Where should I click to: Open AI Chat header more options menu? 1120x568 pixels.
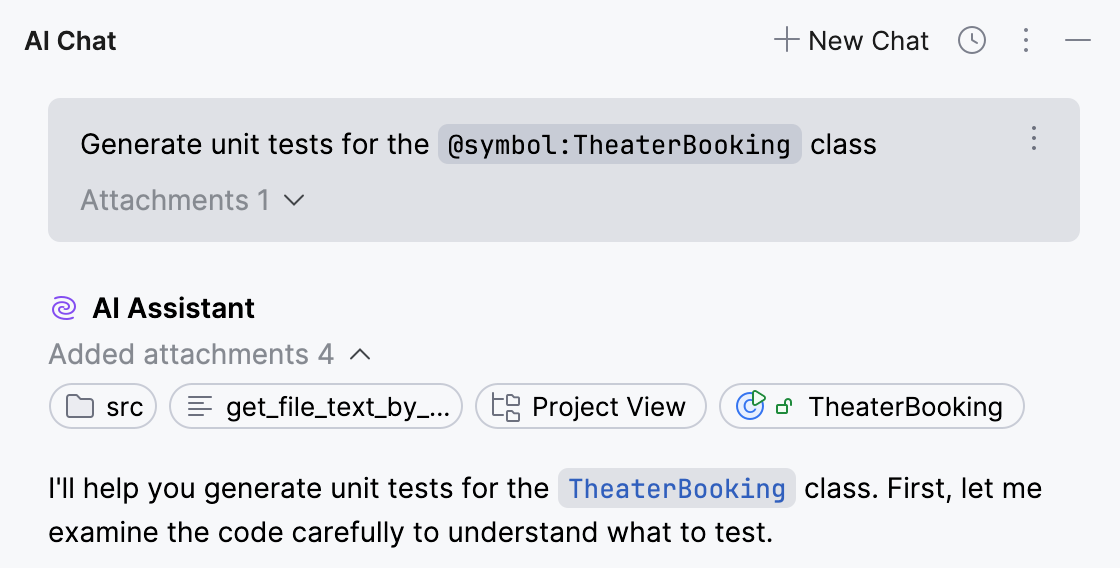pos(1025,41)
